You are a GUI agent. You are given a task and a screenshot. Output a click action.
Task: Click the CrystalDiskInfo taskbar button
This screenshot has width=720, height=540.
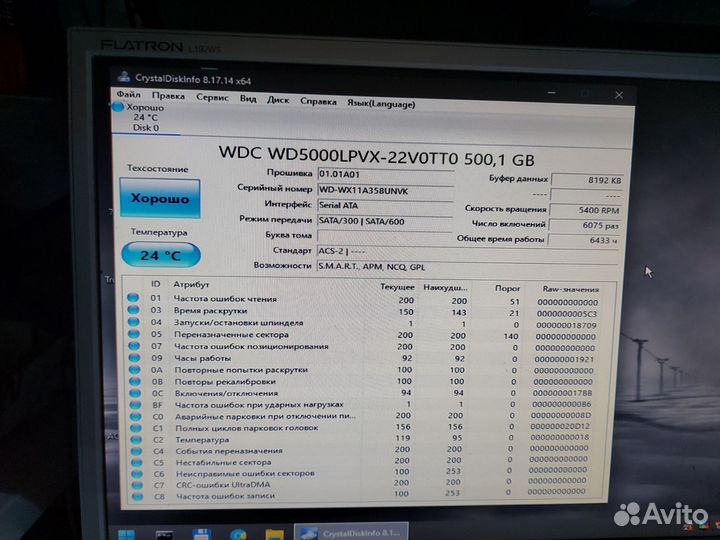coord(351,533)
